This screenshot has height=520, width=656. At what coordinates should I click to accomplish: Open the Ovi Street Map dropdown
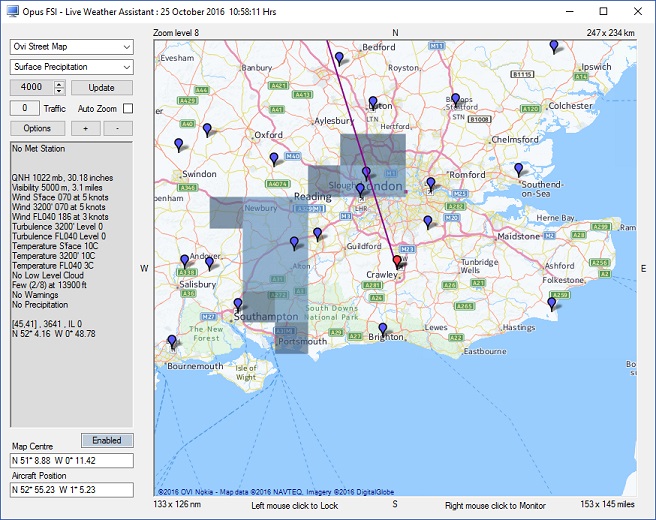point(72,47)
